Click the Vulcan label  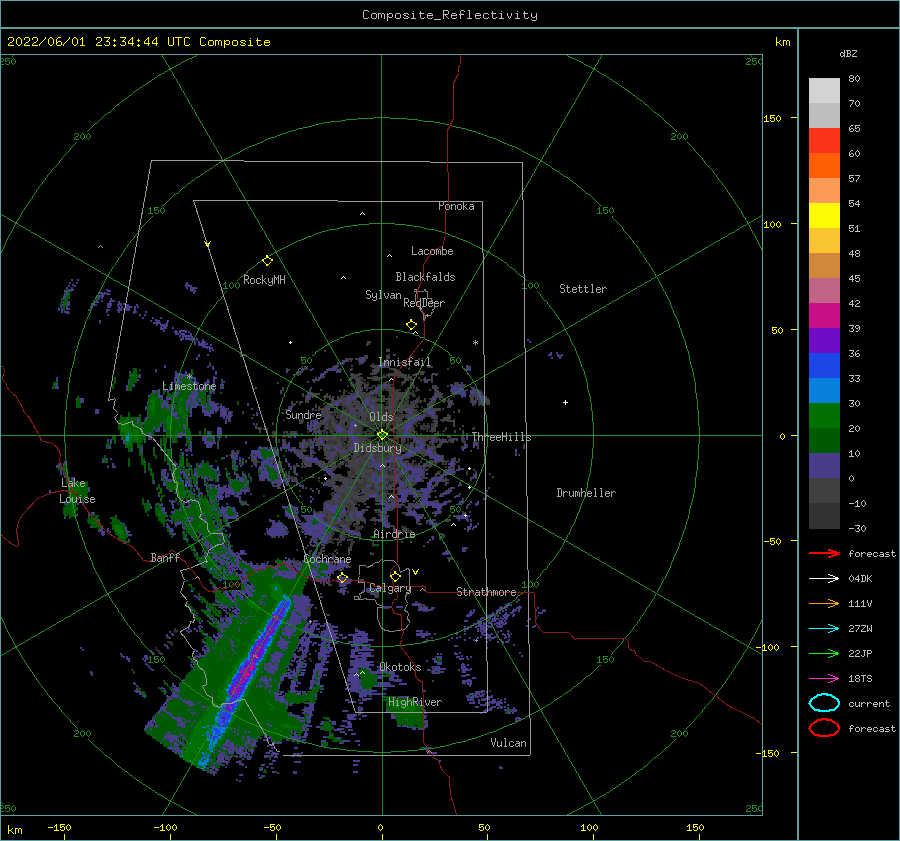click(509, 743)
